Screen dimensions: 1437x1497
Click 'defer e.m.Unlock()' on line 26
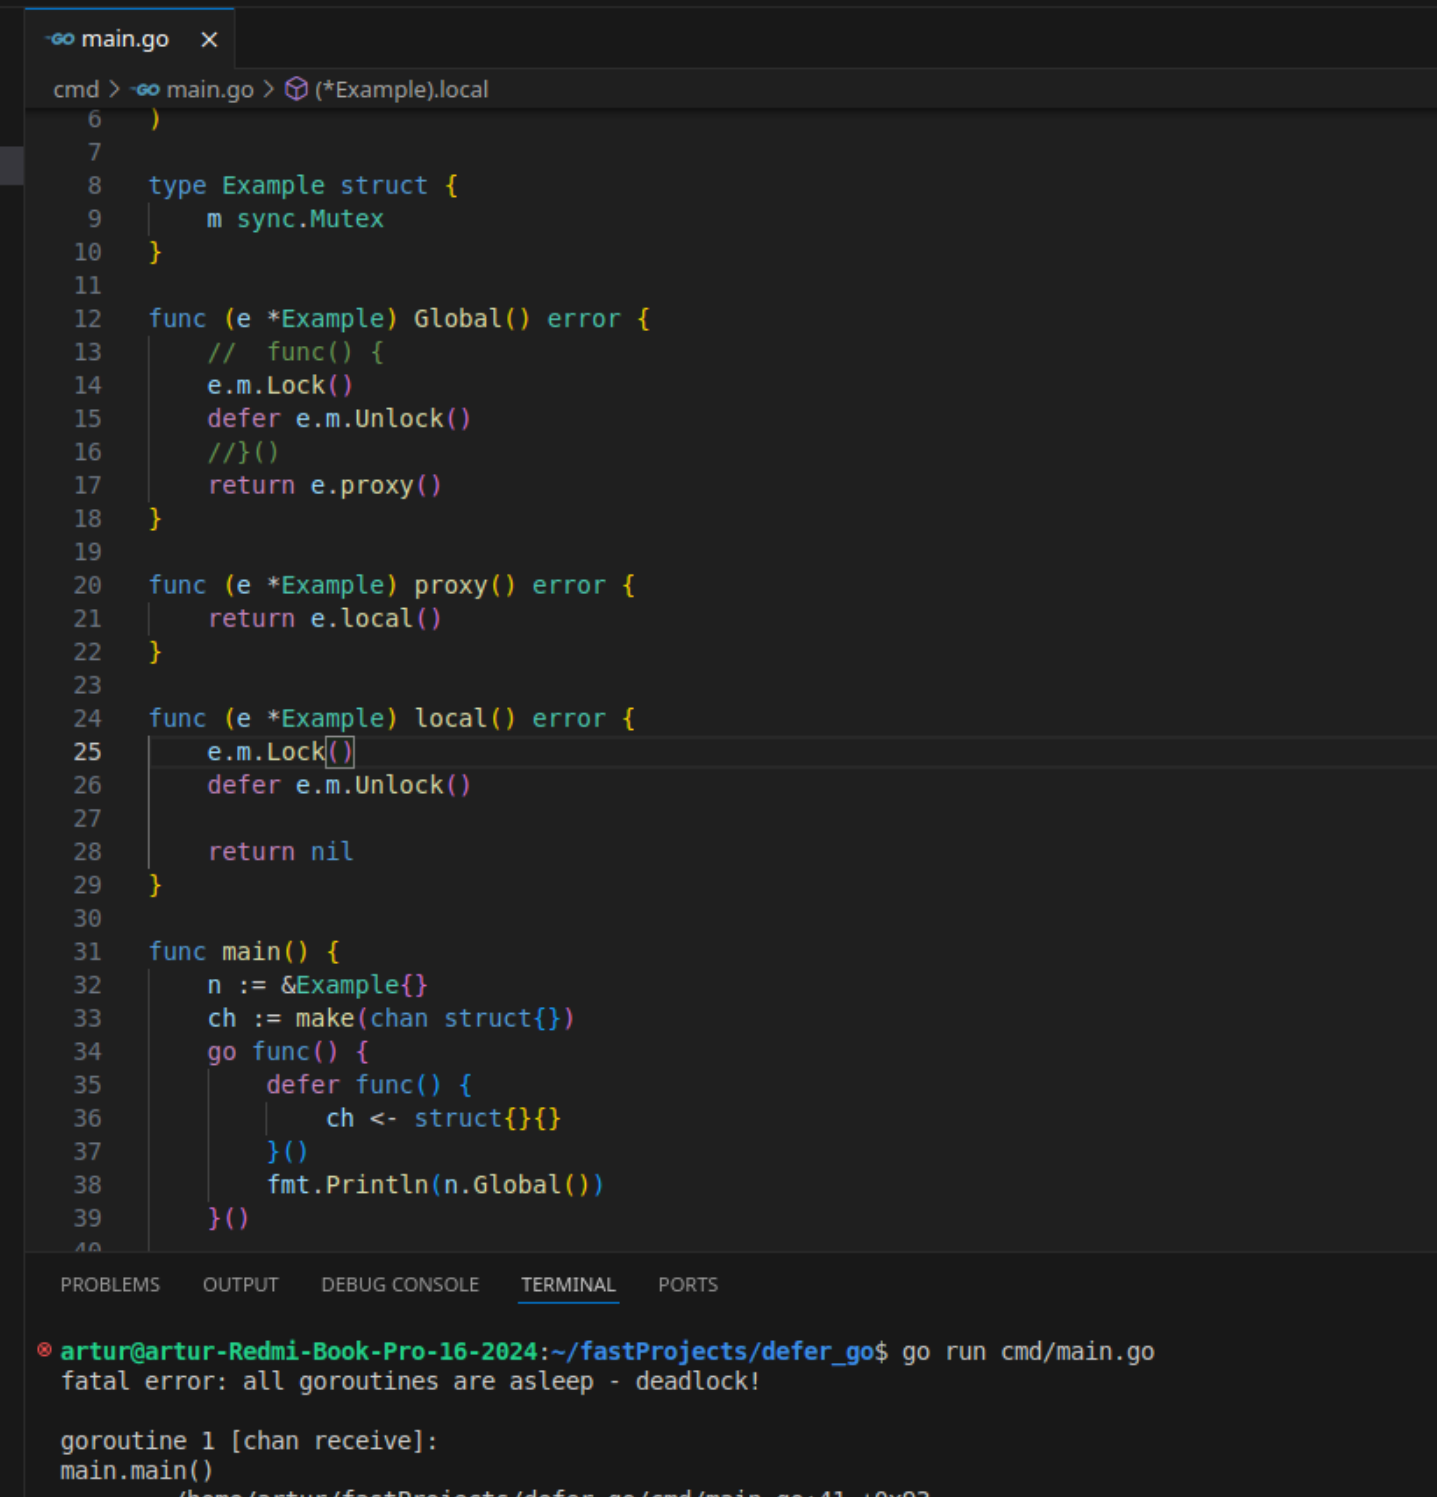point(339,785)
